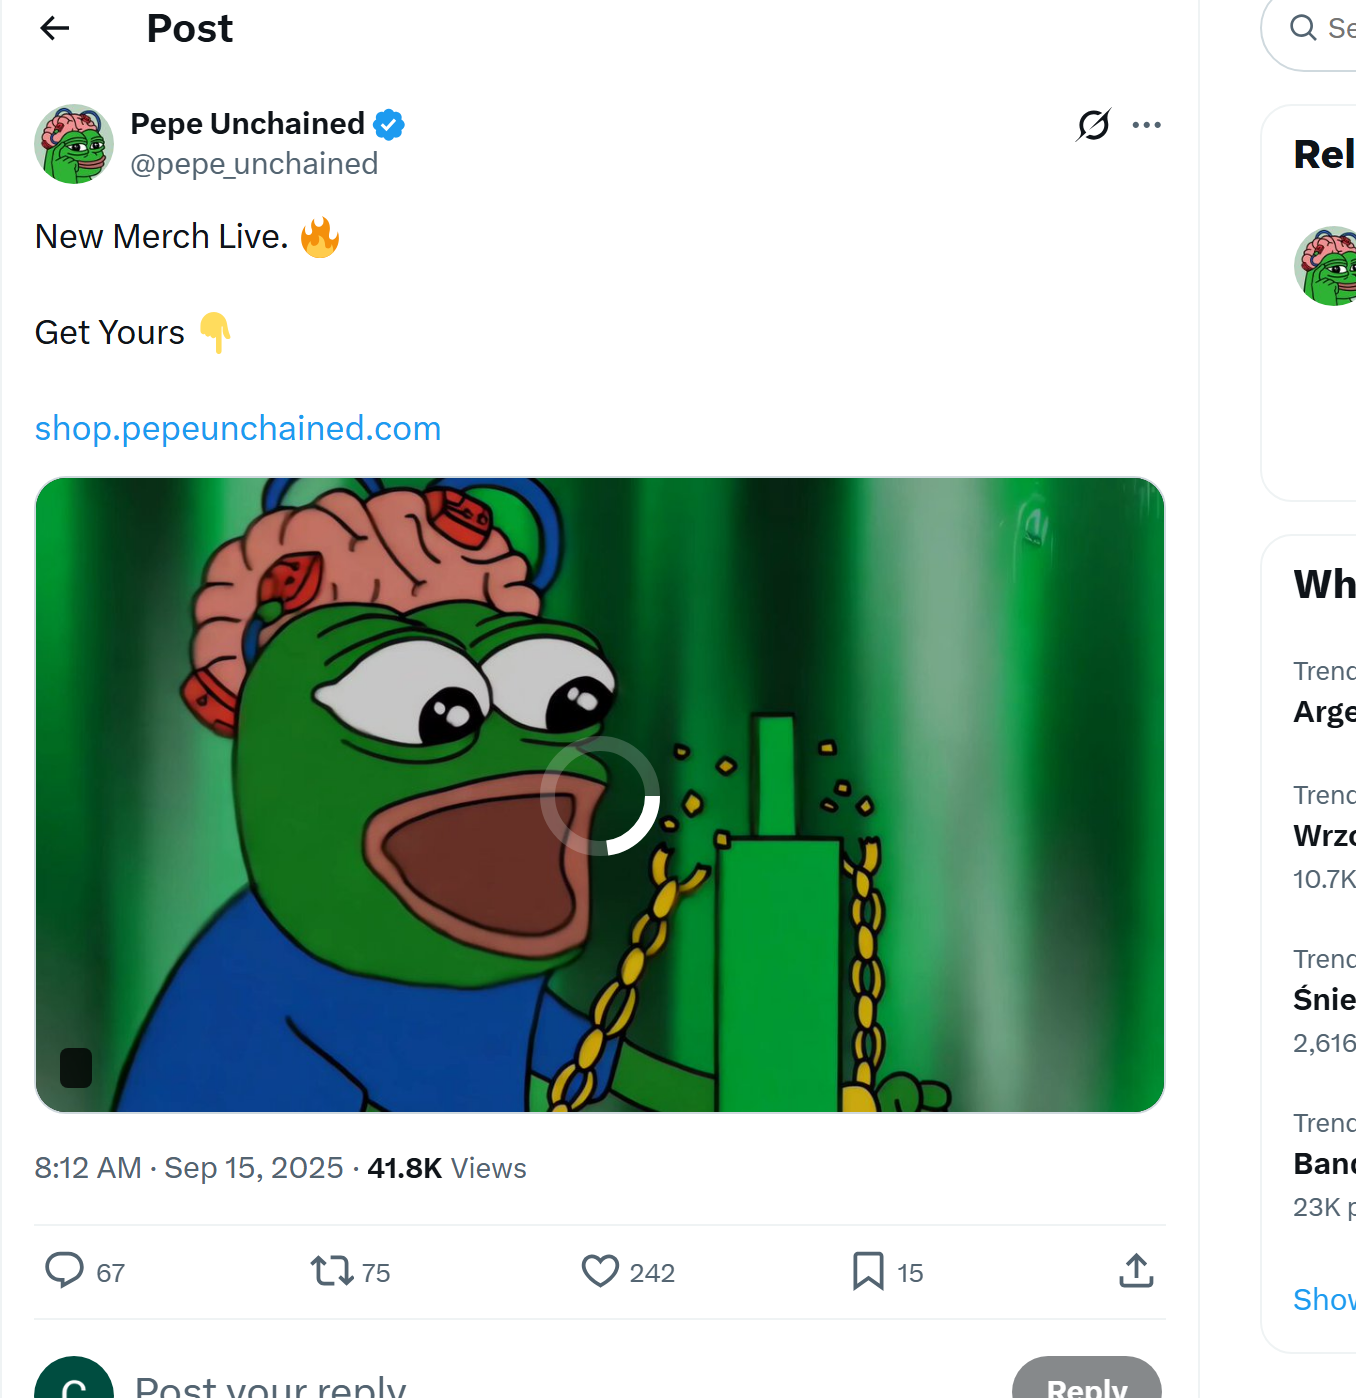Open shop.pepeunchained.com link
1356x1398 pixels.
(x=237, y=428)
